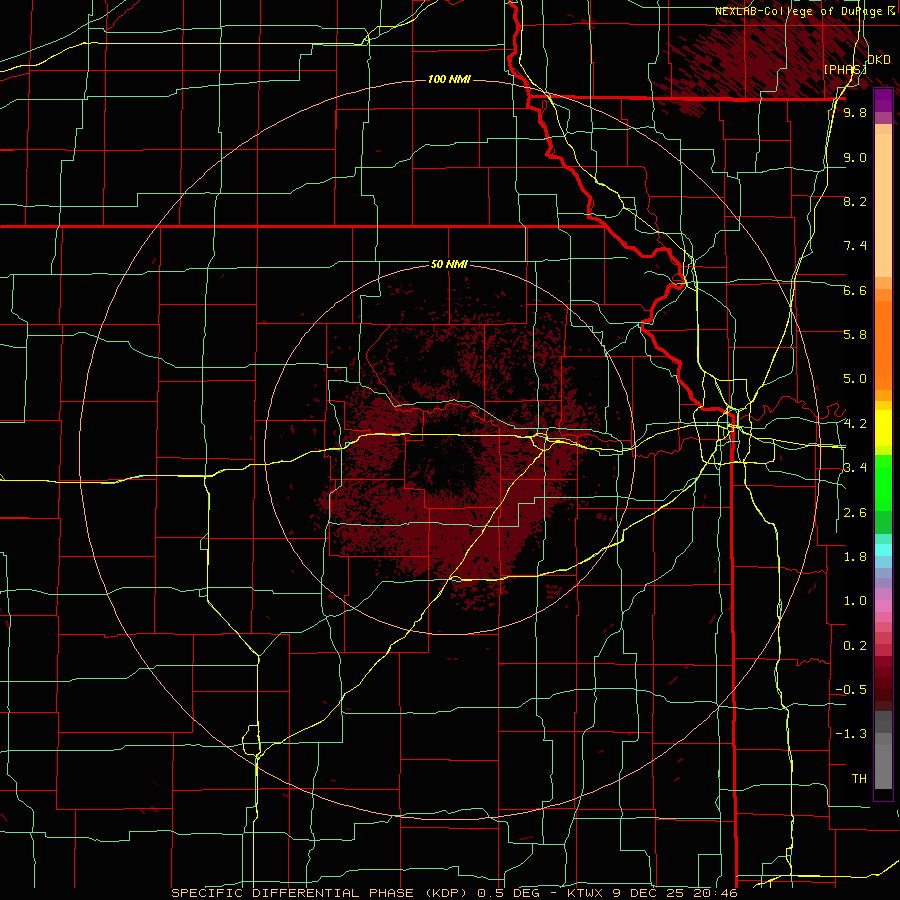Click the 9.0 color scale value
This screenshot has height=900, width=900.
[855, 157]
